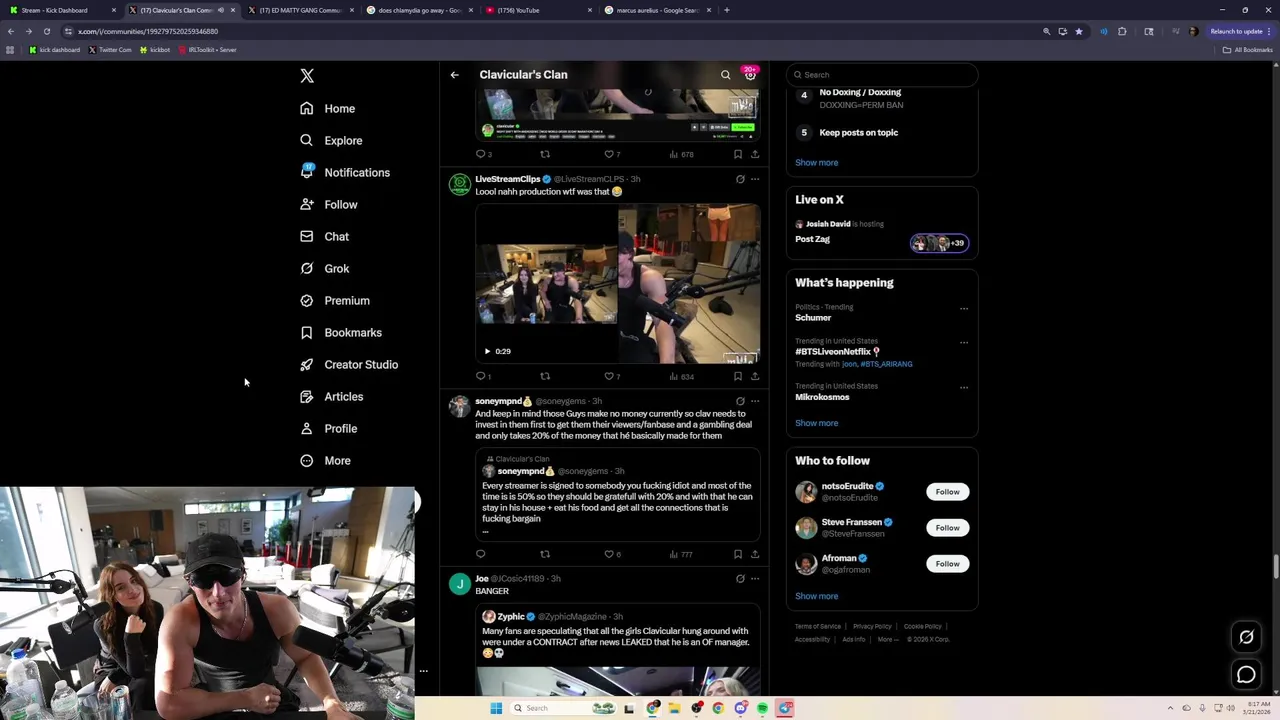
Task: Switch to the (1756) YouTube tab
Action: [538, 10]
